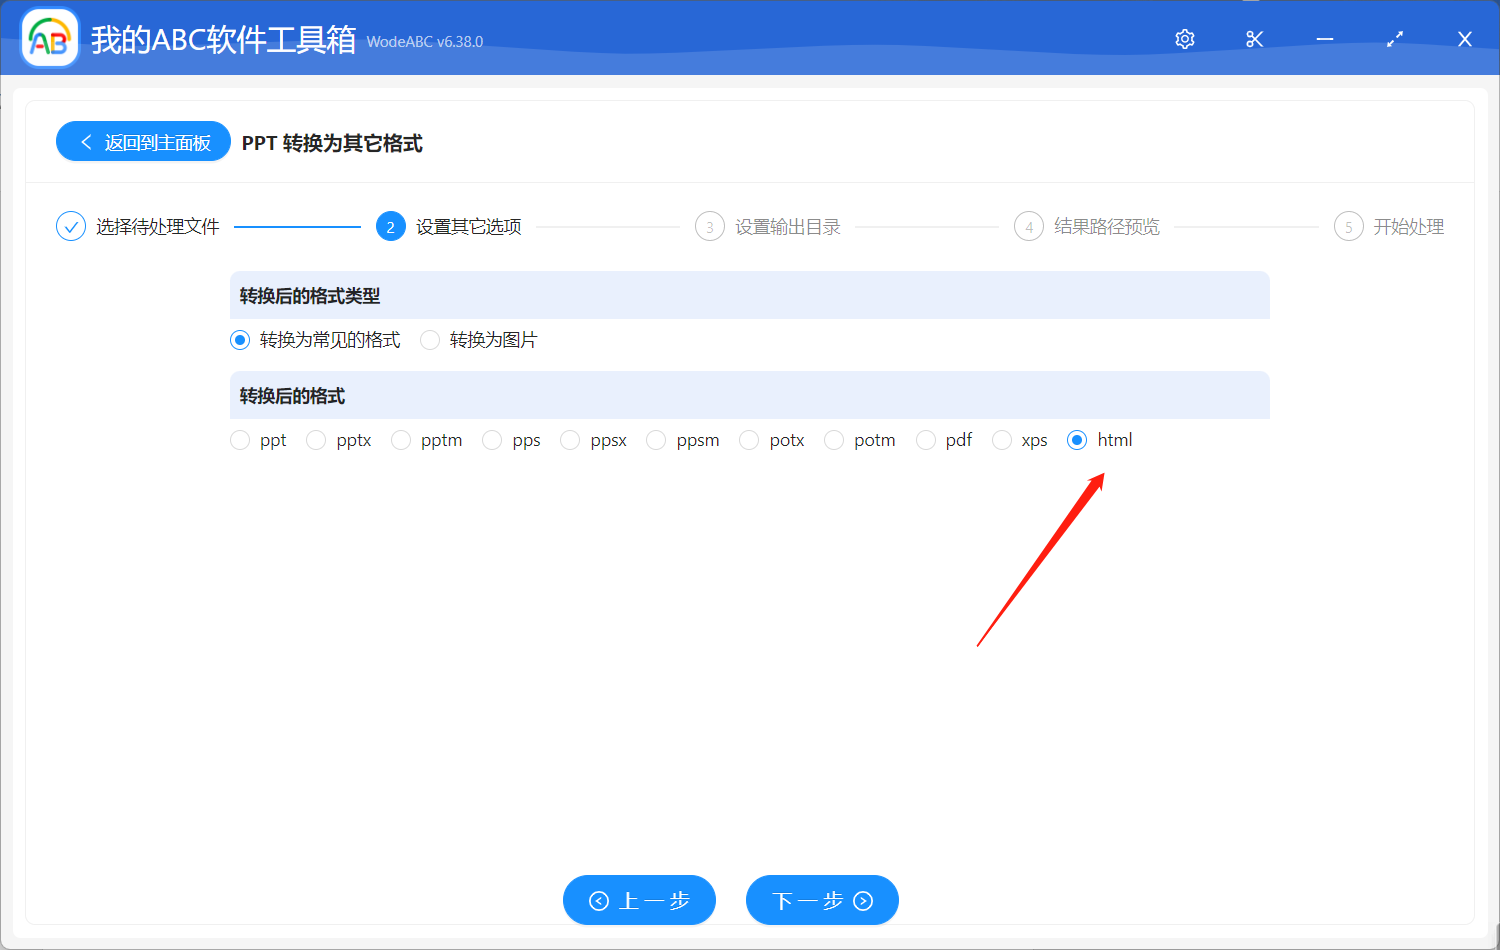
Task: Click the scissors screenshot icon
Action: tap(1254, 38)
